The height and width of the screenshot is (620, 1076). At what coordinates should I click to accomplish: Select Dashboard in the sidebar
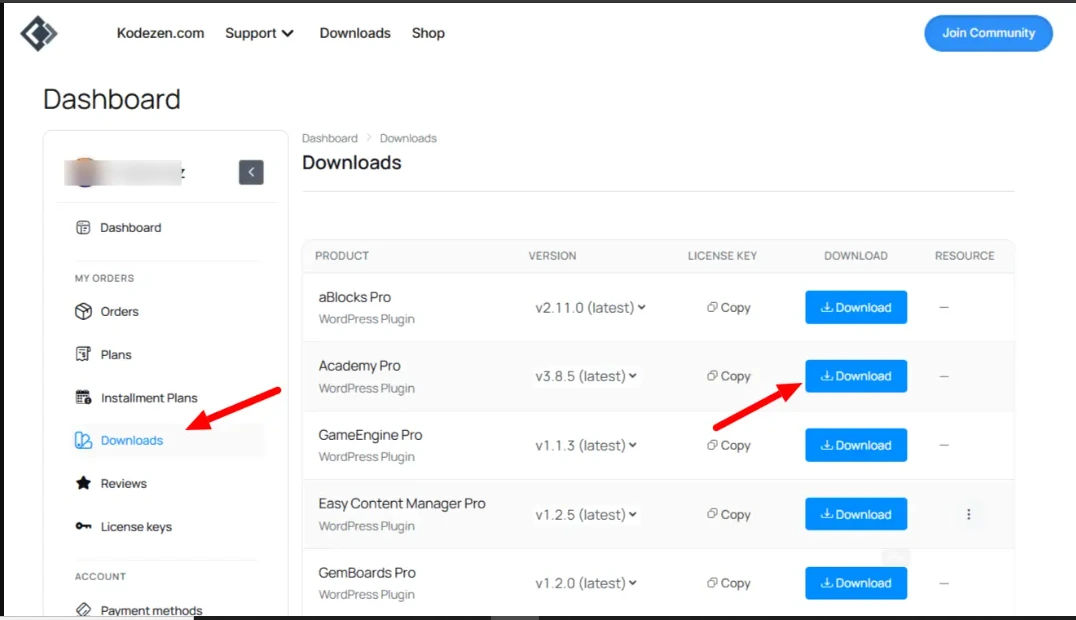click(x=130, y=227)
